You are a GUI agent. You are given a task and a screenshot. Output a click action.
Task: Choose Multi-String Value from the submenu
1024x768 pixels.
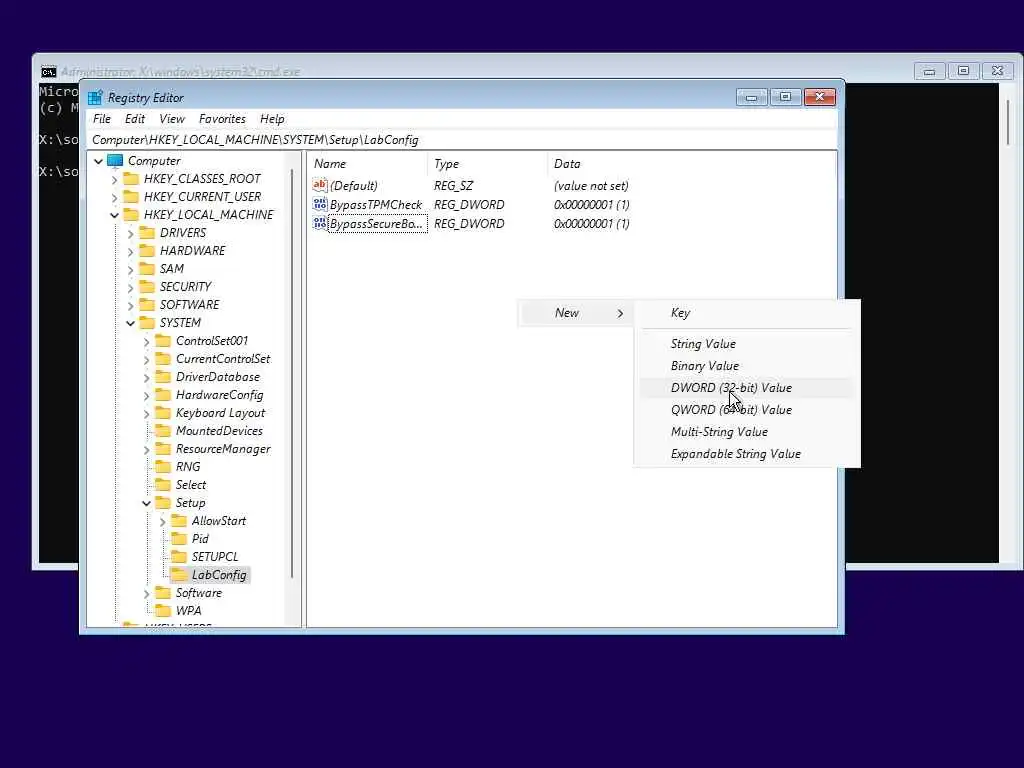coord(744,432)
